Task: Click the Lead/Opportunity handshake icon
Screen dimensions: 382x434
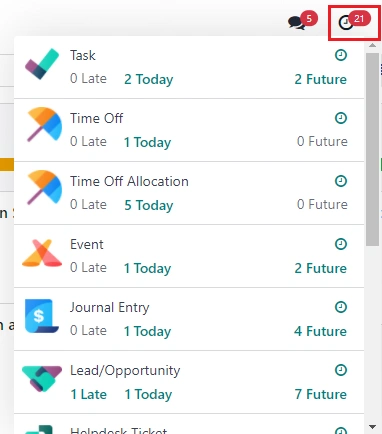Action: tap(42, 378)
